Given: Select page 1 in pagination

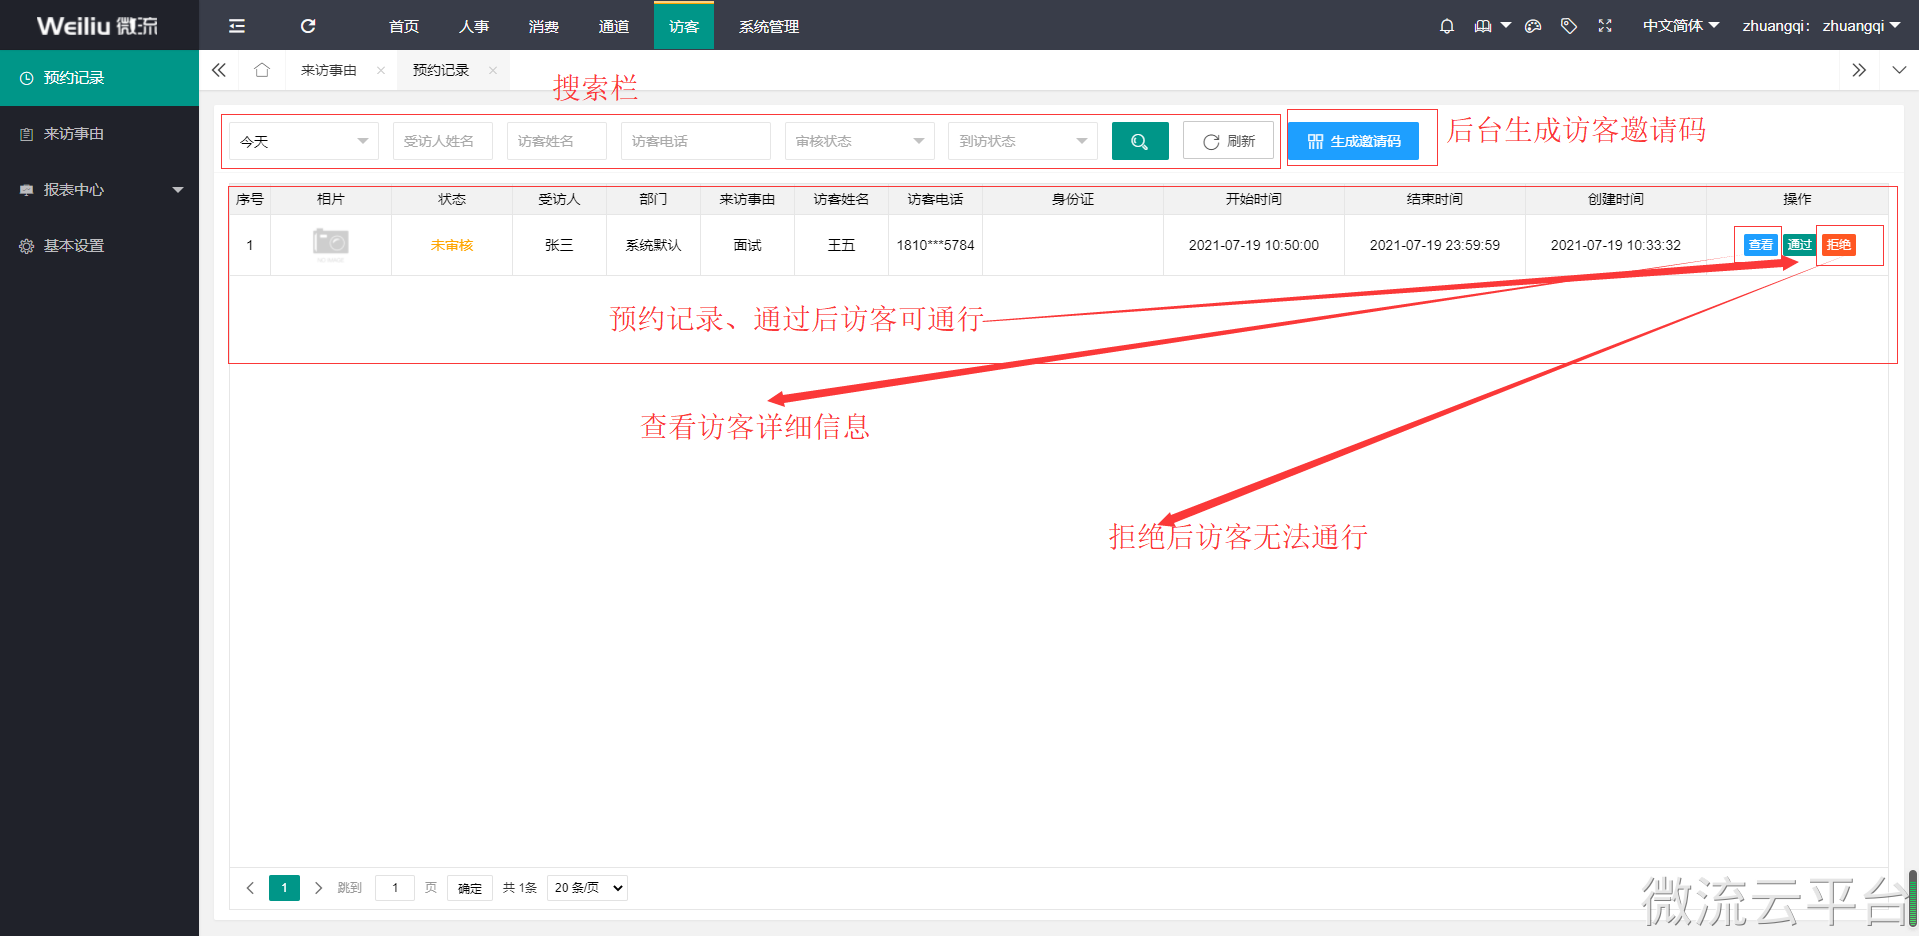Looking at the screenshot, I should coord(284,888).
